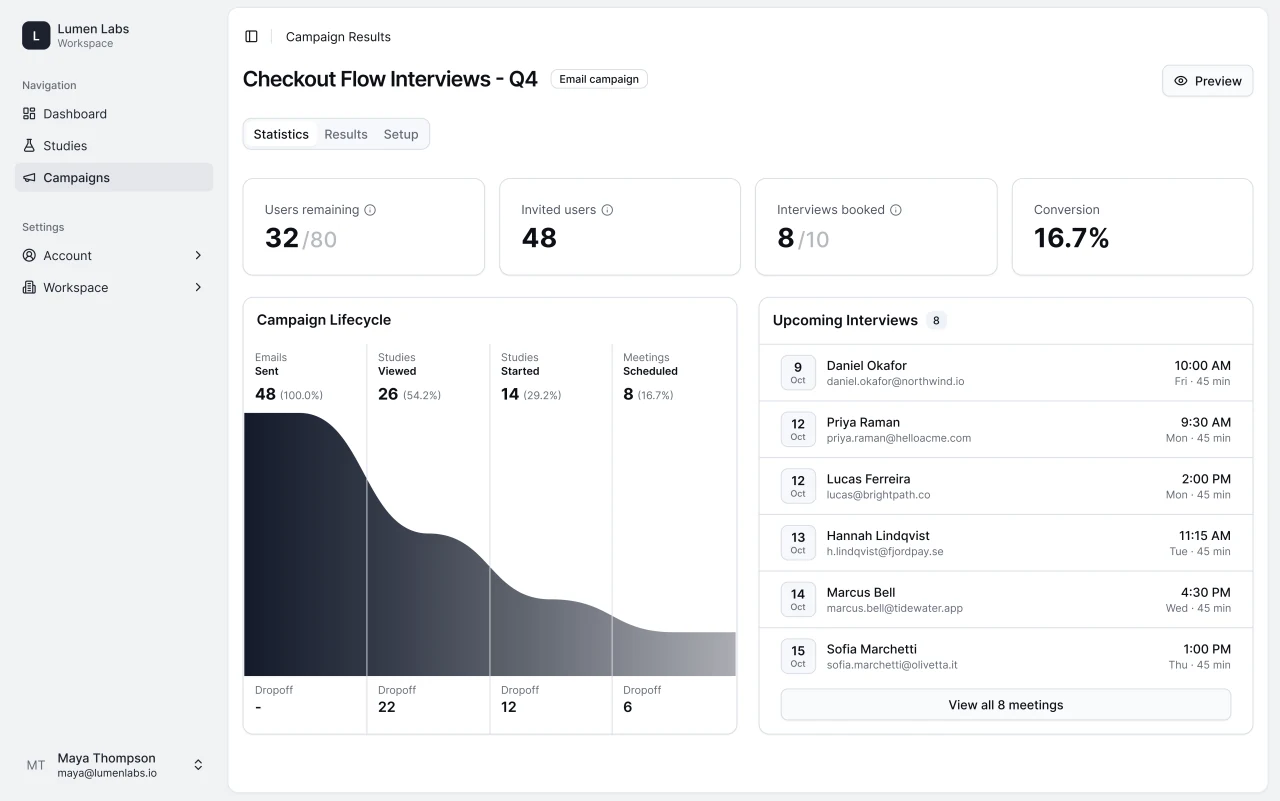The image size is (1280, 801).
Task: Click the Account person icon
Action: [29, 256]
